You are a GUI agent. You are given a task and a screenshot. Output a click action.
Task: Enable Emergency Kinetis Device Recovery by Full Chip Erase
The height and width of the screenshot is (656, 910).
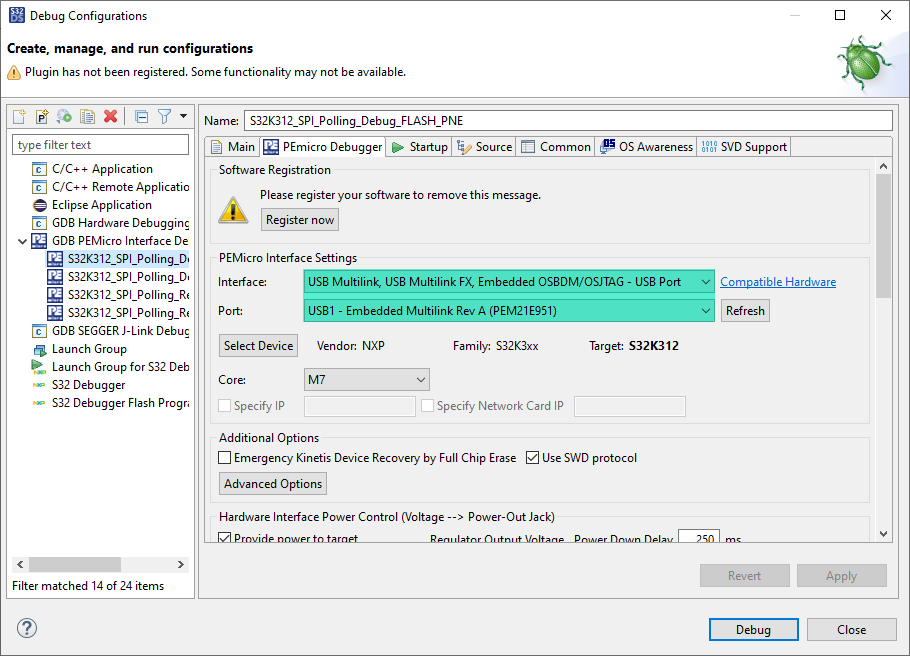pos(225,457)
